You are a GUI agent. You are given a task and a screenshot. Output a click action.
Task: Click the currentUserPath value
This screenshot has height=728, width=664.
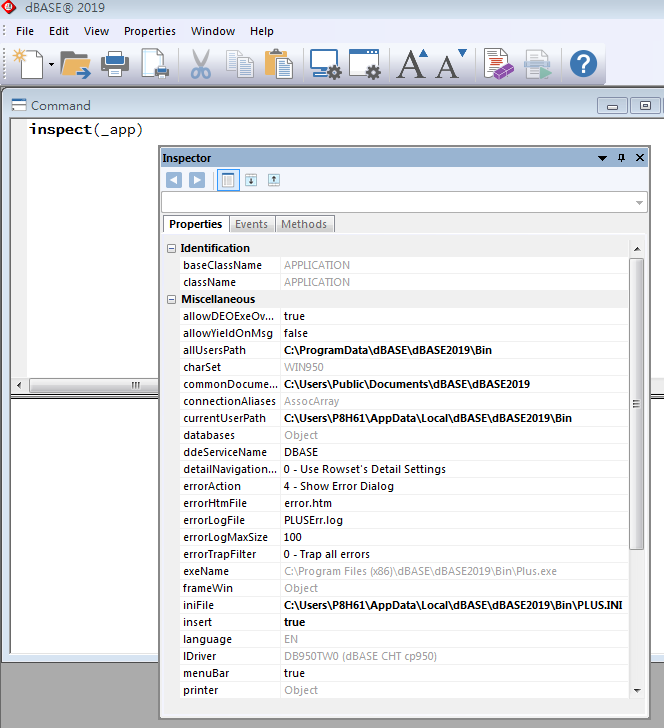pyautogui.click(x=454, y=418)
